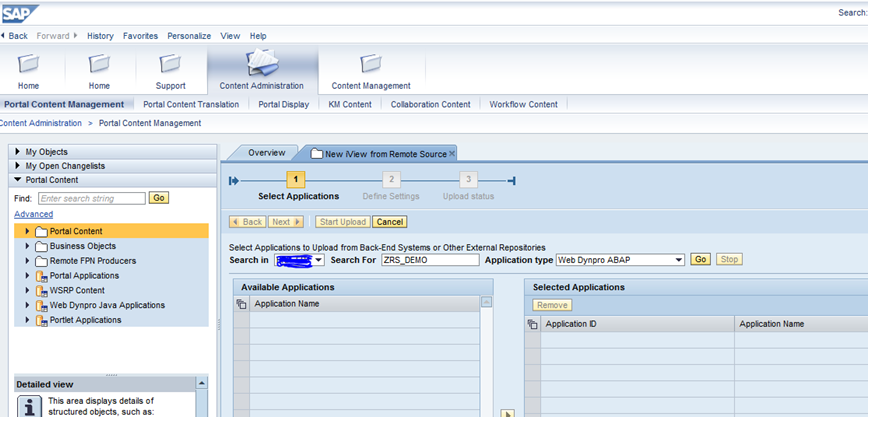
Task: Open Content Administration icon
Action: [262, 62]
